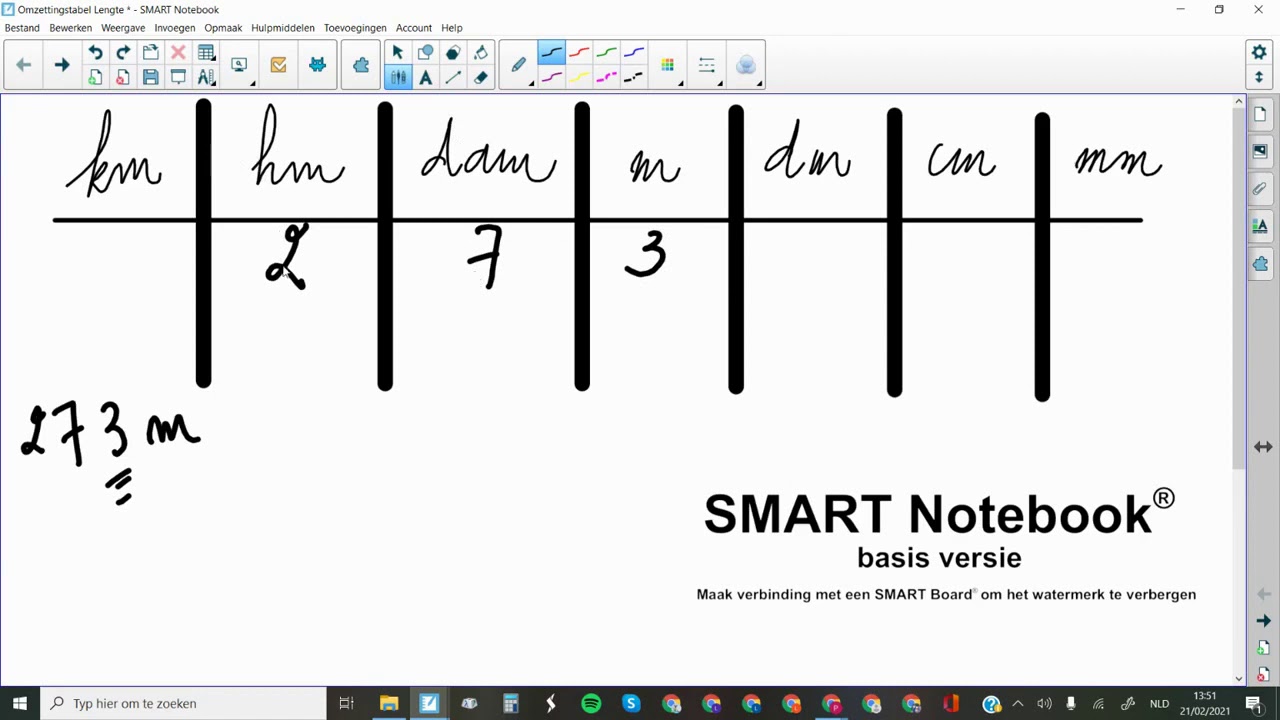Open the screen capture / display options
Image resolution: width=1280 pixels, height=720 pixels.
click(240, 65)
